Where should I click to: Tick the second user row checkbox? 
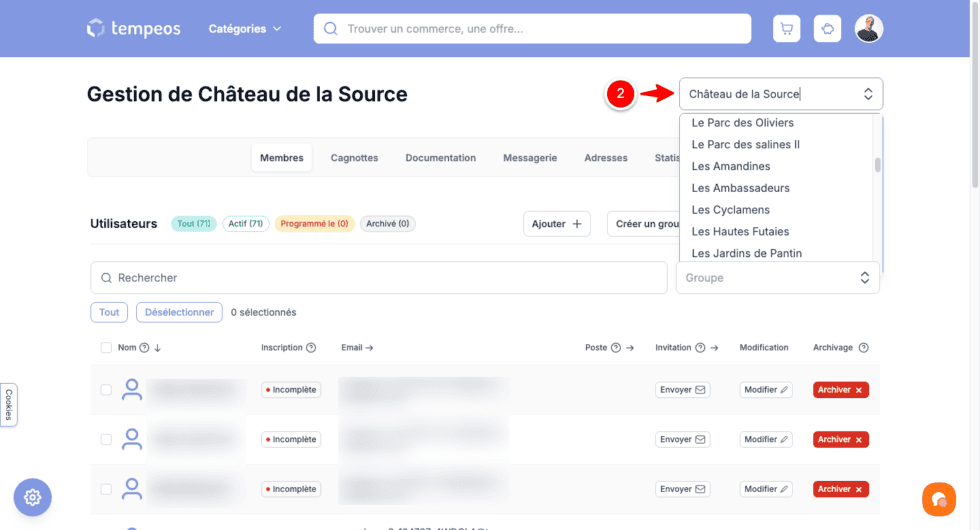pyautogui.click(x=106, y=439)
